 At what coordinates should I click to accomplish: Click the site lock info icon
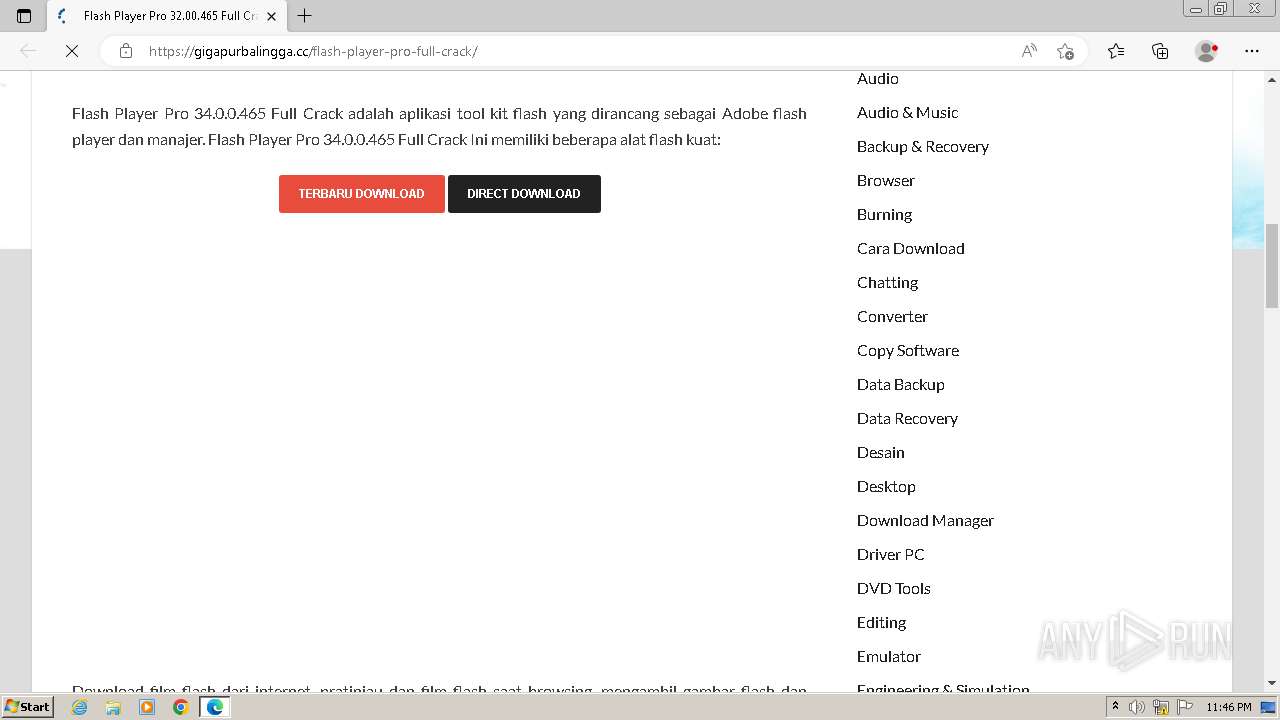[x=126, y=51]
